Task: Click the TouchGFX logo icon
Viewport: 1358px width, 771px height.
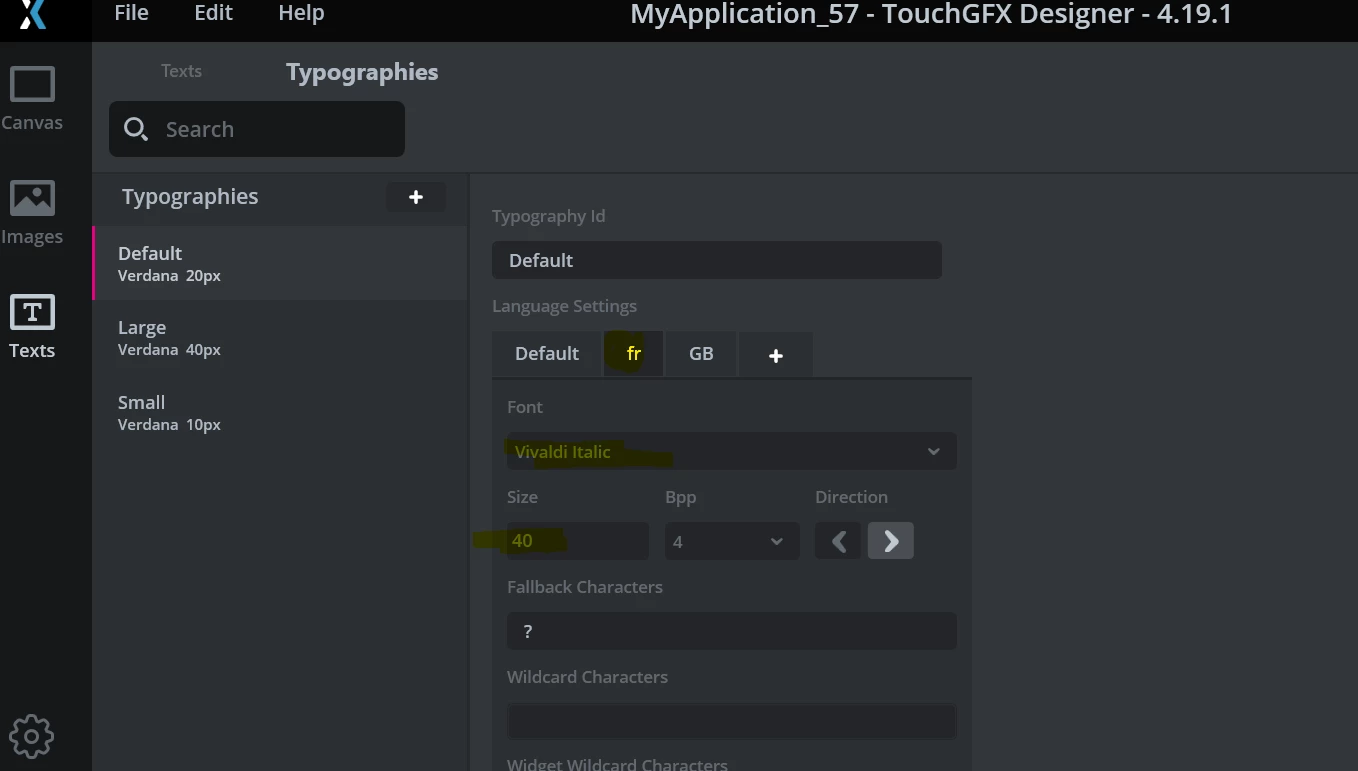Action: click(x=33, y=14)
